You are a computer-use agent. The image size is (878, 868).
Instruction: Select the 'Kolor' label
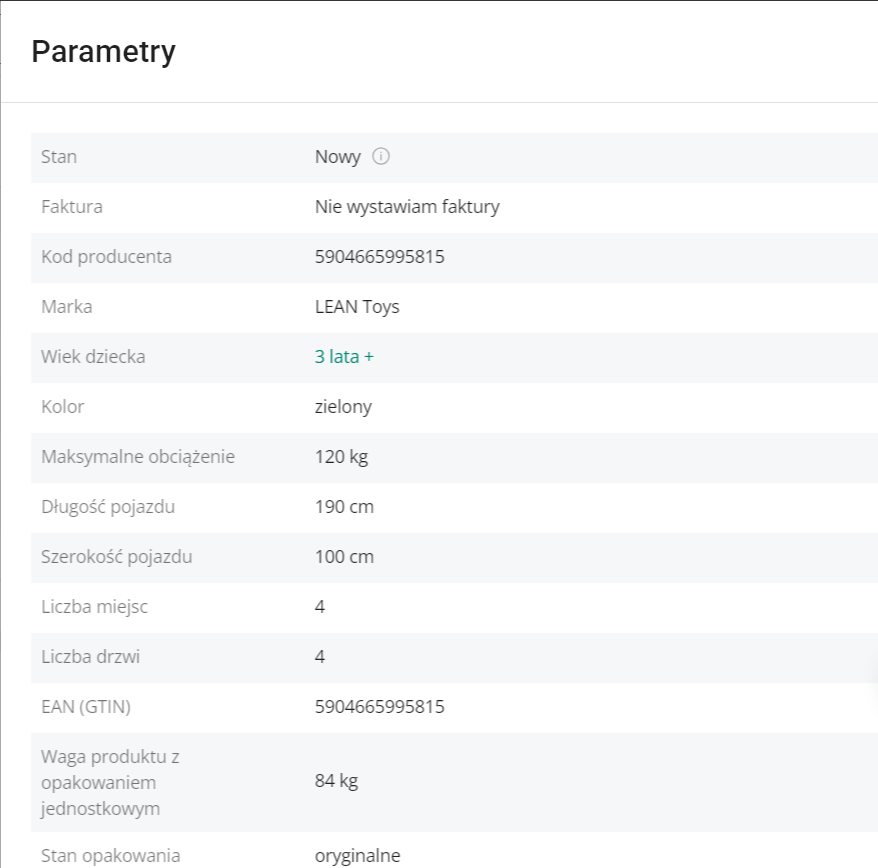pyautogui.click(x=63, y=407)
